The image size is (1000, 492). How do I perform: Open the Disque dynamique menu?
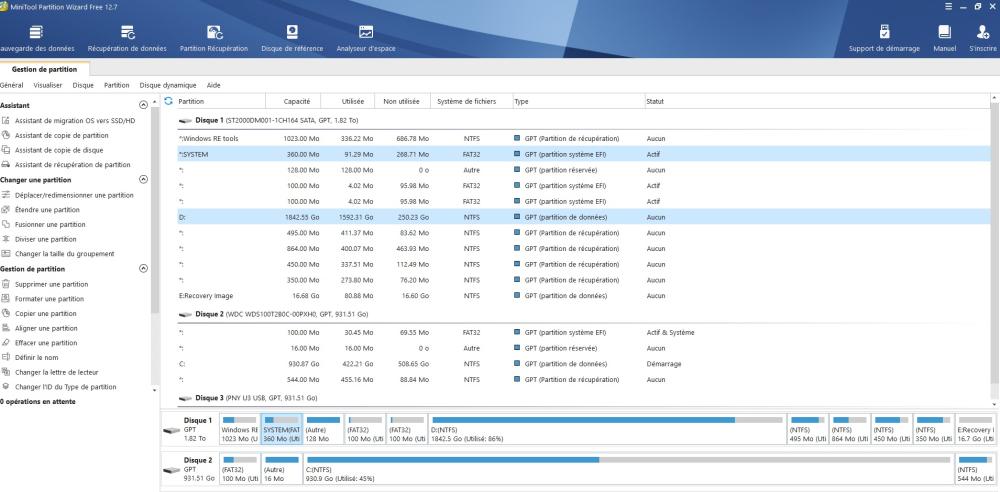pos(169,85)
